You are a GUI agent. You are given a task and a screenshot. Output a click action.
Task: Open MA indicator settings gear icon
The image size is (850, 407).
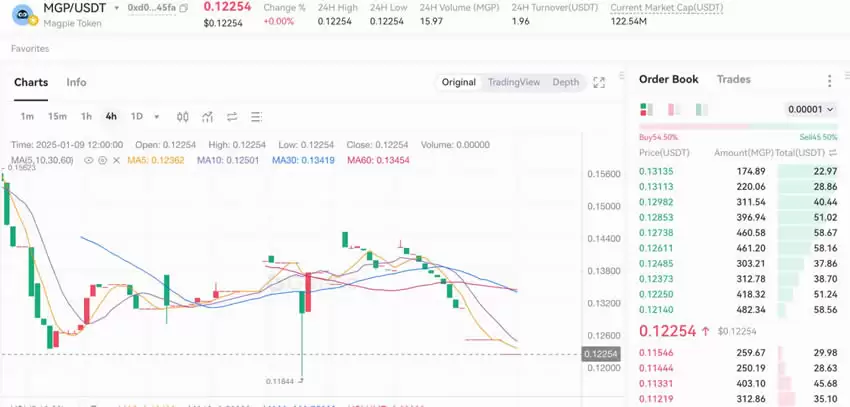point(104,160)
